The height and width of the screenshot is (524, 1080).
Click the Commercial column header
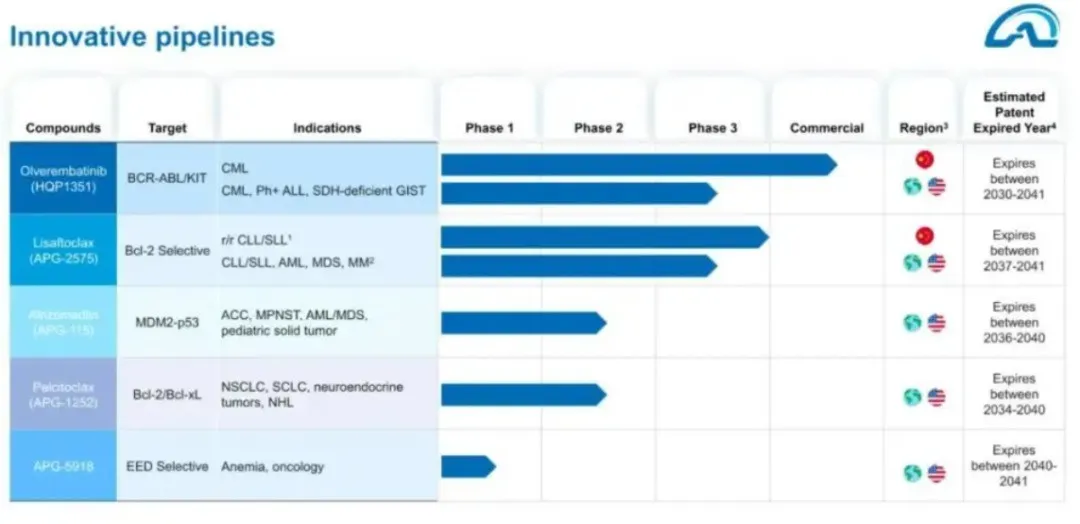[x=826, y=128]
